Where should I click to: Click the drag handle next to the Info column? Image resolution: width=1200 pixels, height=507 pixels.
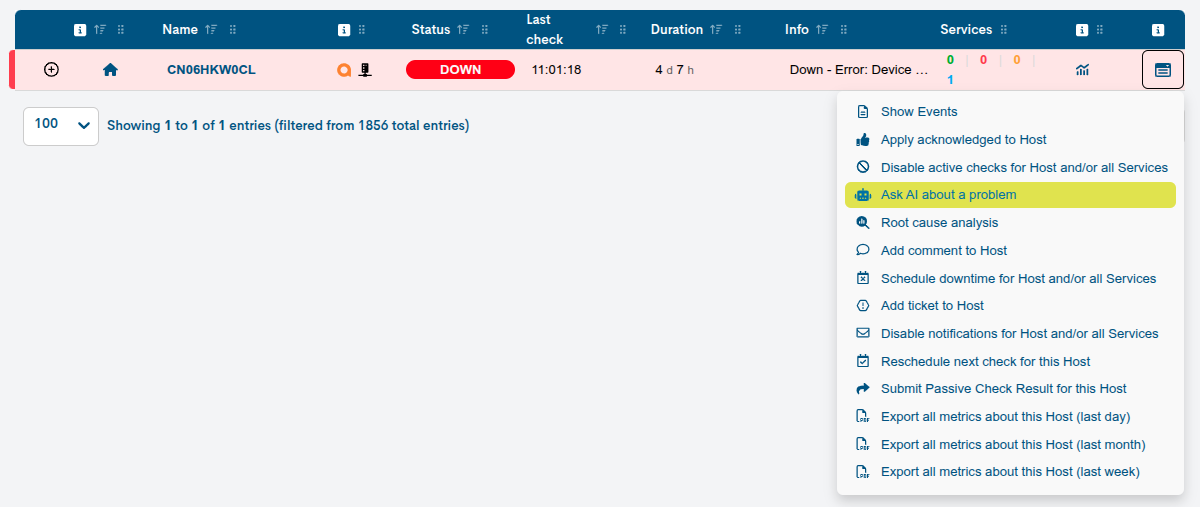(844, 30)
